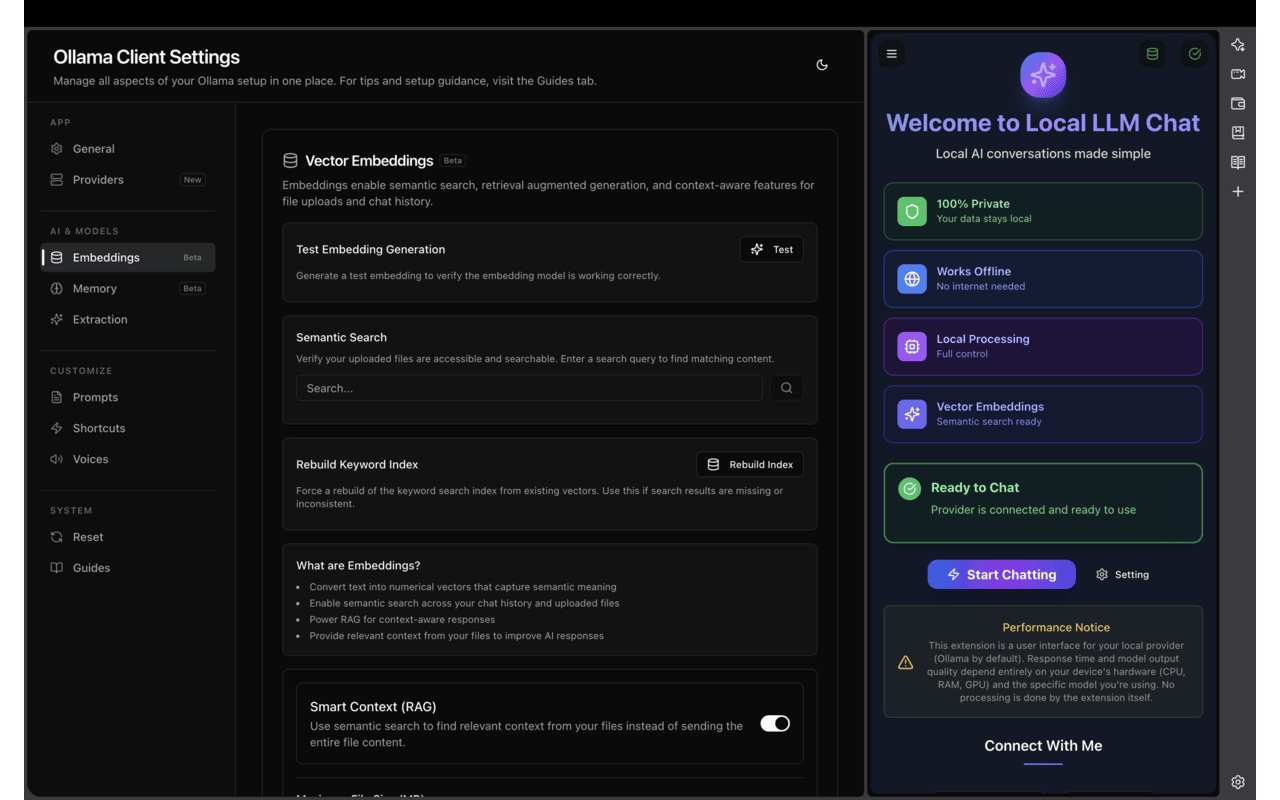Open the Providers settings section
This screenshot has height=800, width=1280.
(x=128, y=180)
